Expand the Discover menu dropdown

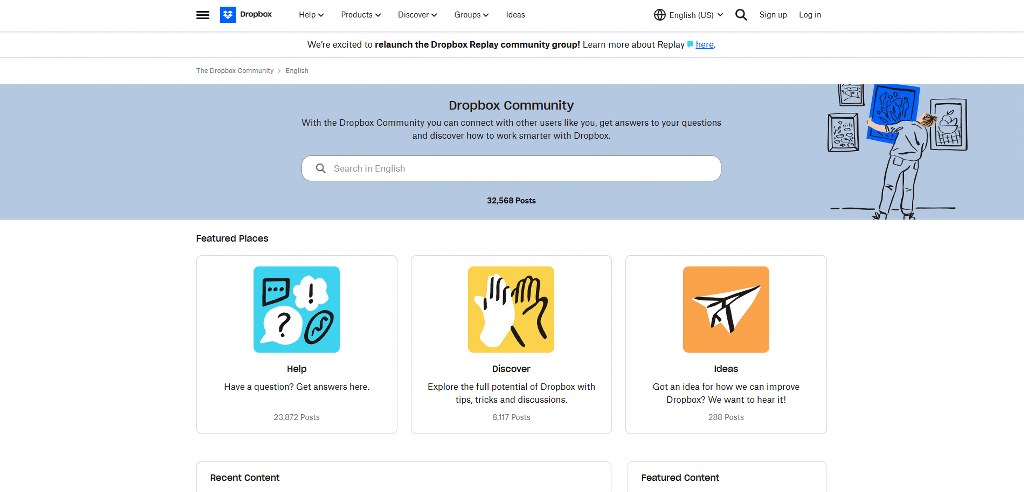pyautogui.click(x=417, y=15)
